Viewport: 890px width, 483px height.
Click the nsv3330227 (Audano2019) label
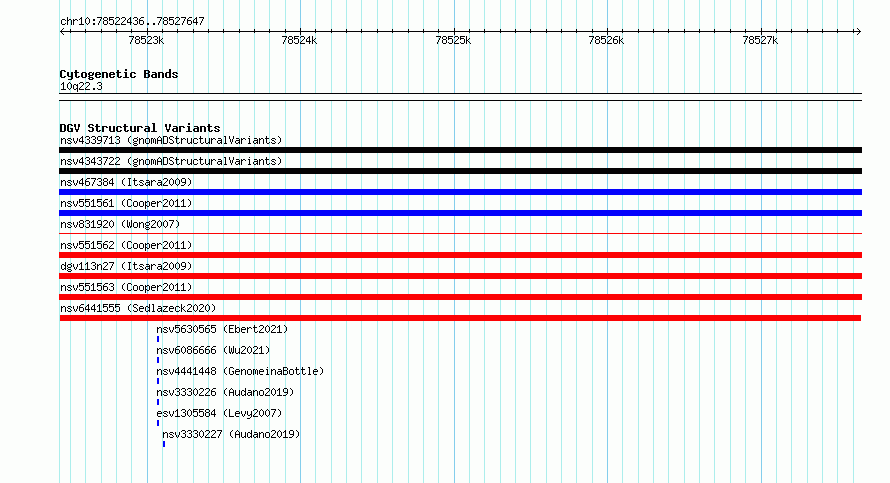(231, 434)
